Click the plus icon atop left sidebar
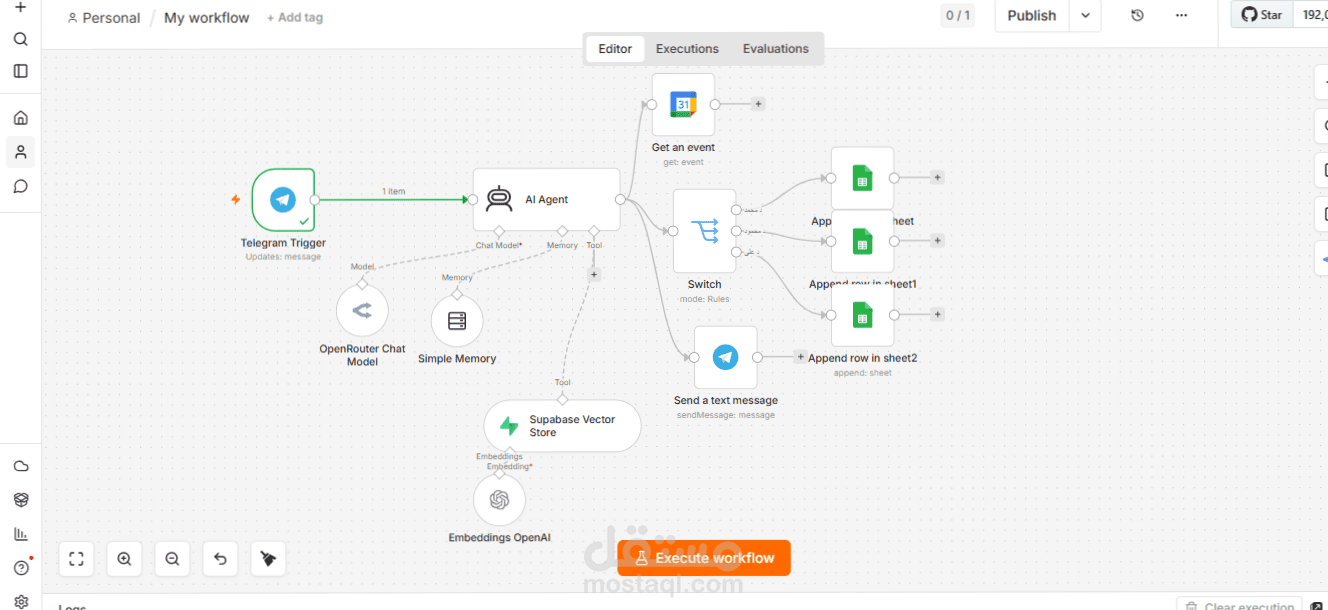1328x610 pixels. click(x=20, y=6)
